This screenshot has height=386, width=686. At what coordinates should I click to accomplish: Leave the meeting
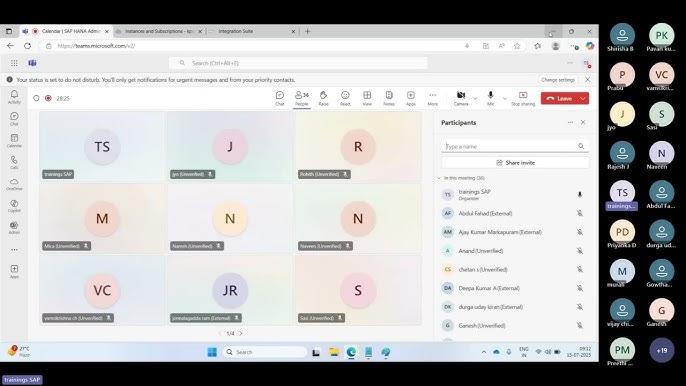point(560,98)
